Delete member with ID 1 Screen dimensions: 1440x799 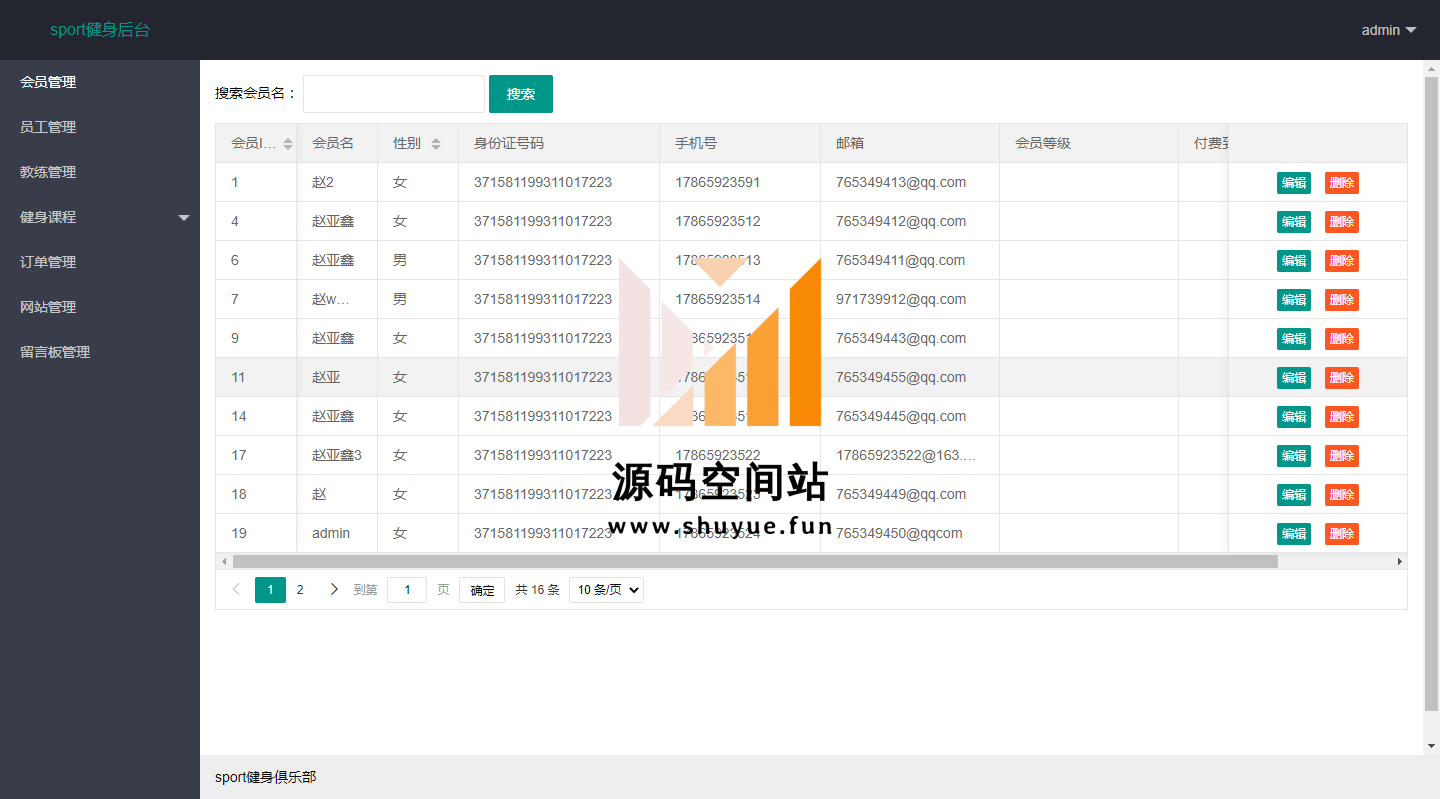point(1342,183)
